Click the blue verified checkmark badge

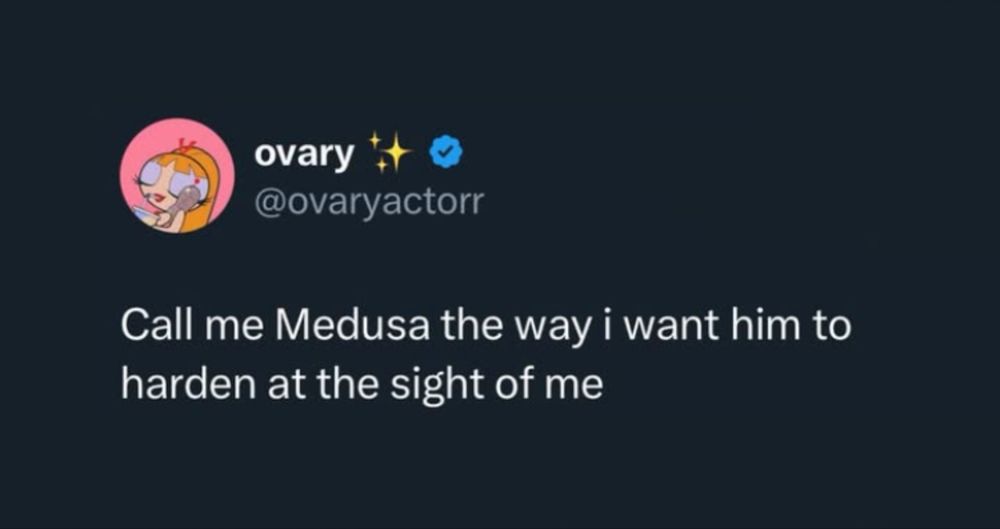447,153
